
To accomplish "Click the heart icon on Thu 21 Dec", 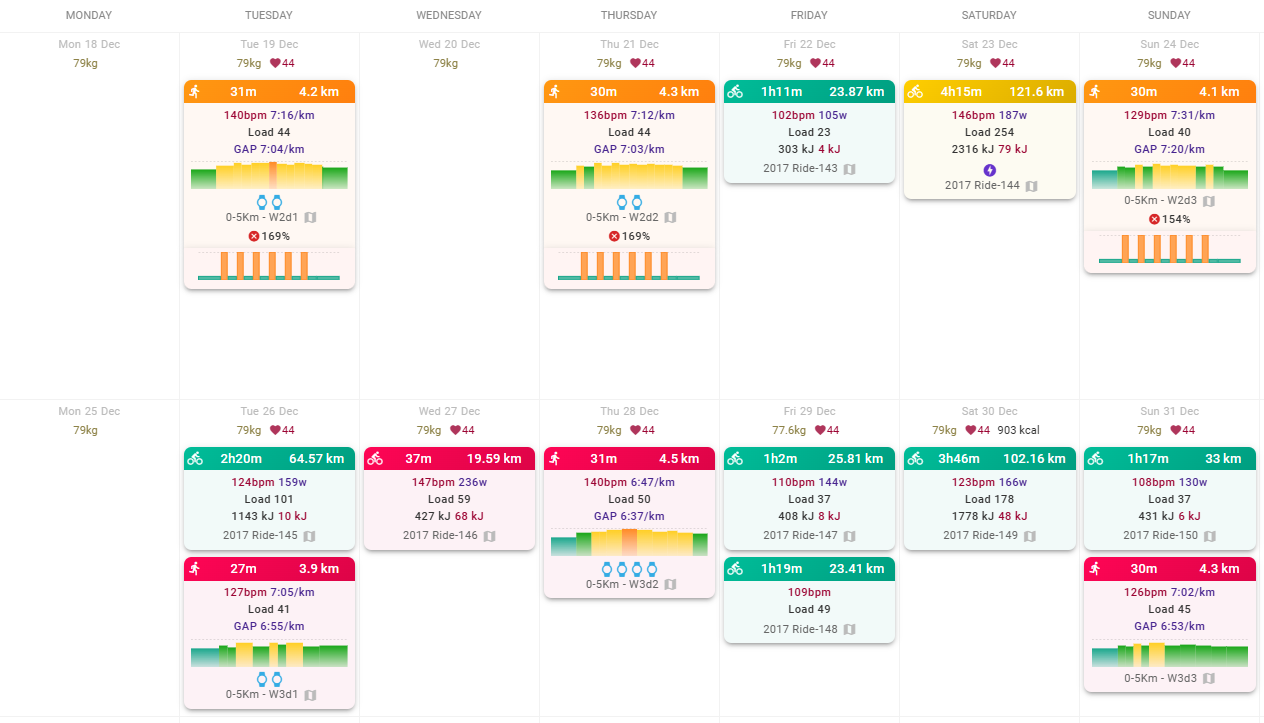I will (636, 63).
